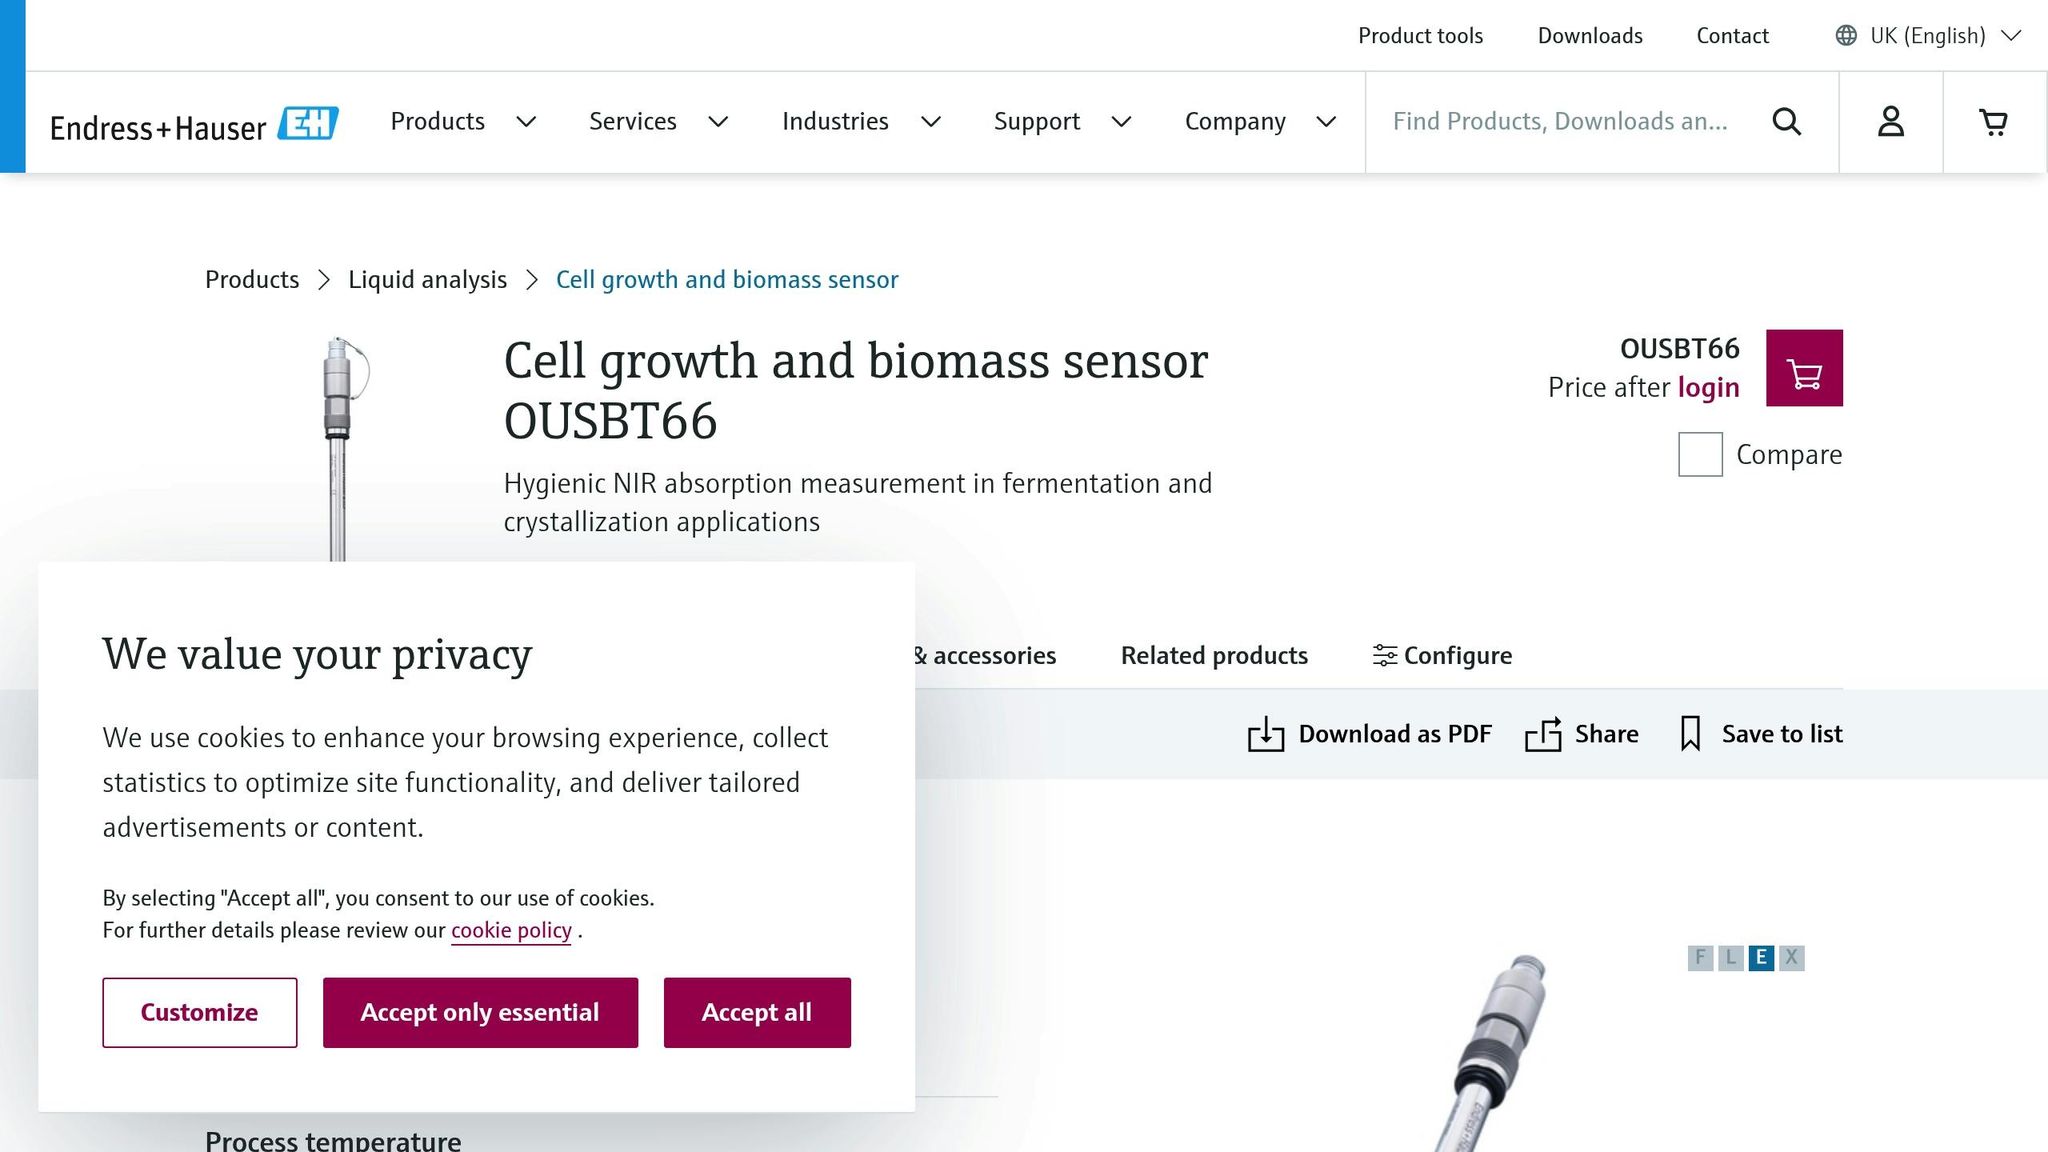Click the Configure sliders icon

[1384, 656]
